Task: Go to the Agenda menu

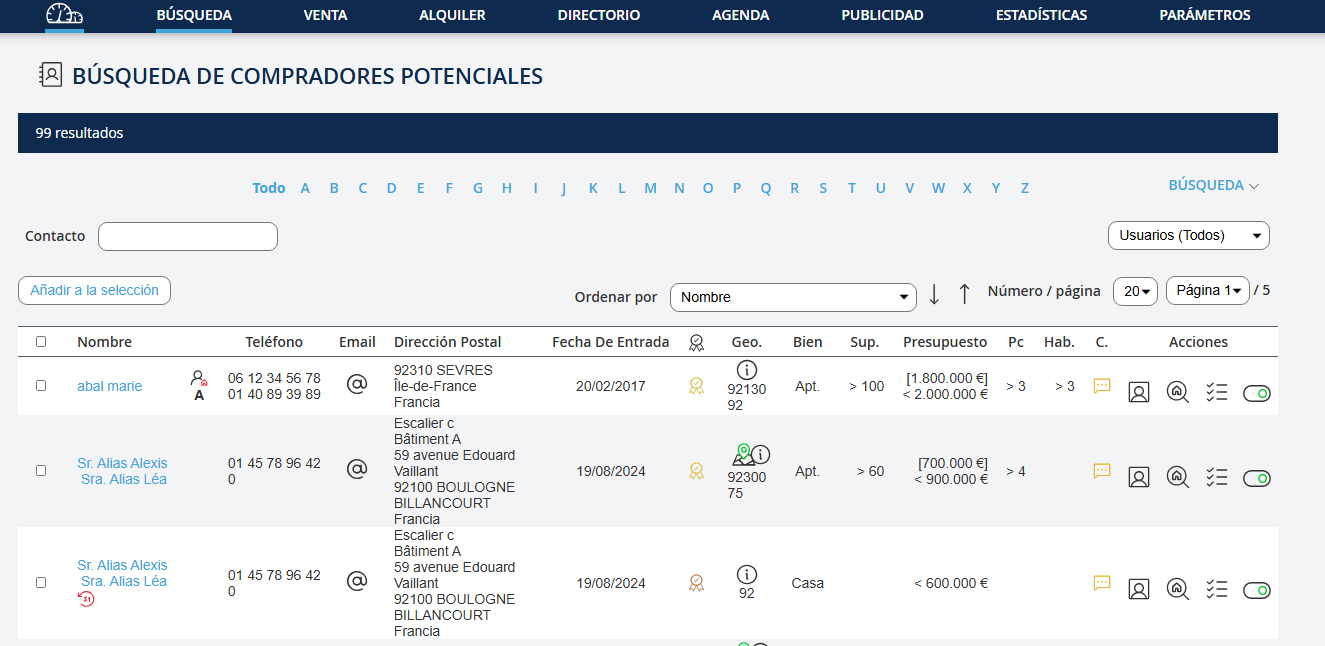Action: tap(740, 15)
